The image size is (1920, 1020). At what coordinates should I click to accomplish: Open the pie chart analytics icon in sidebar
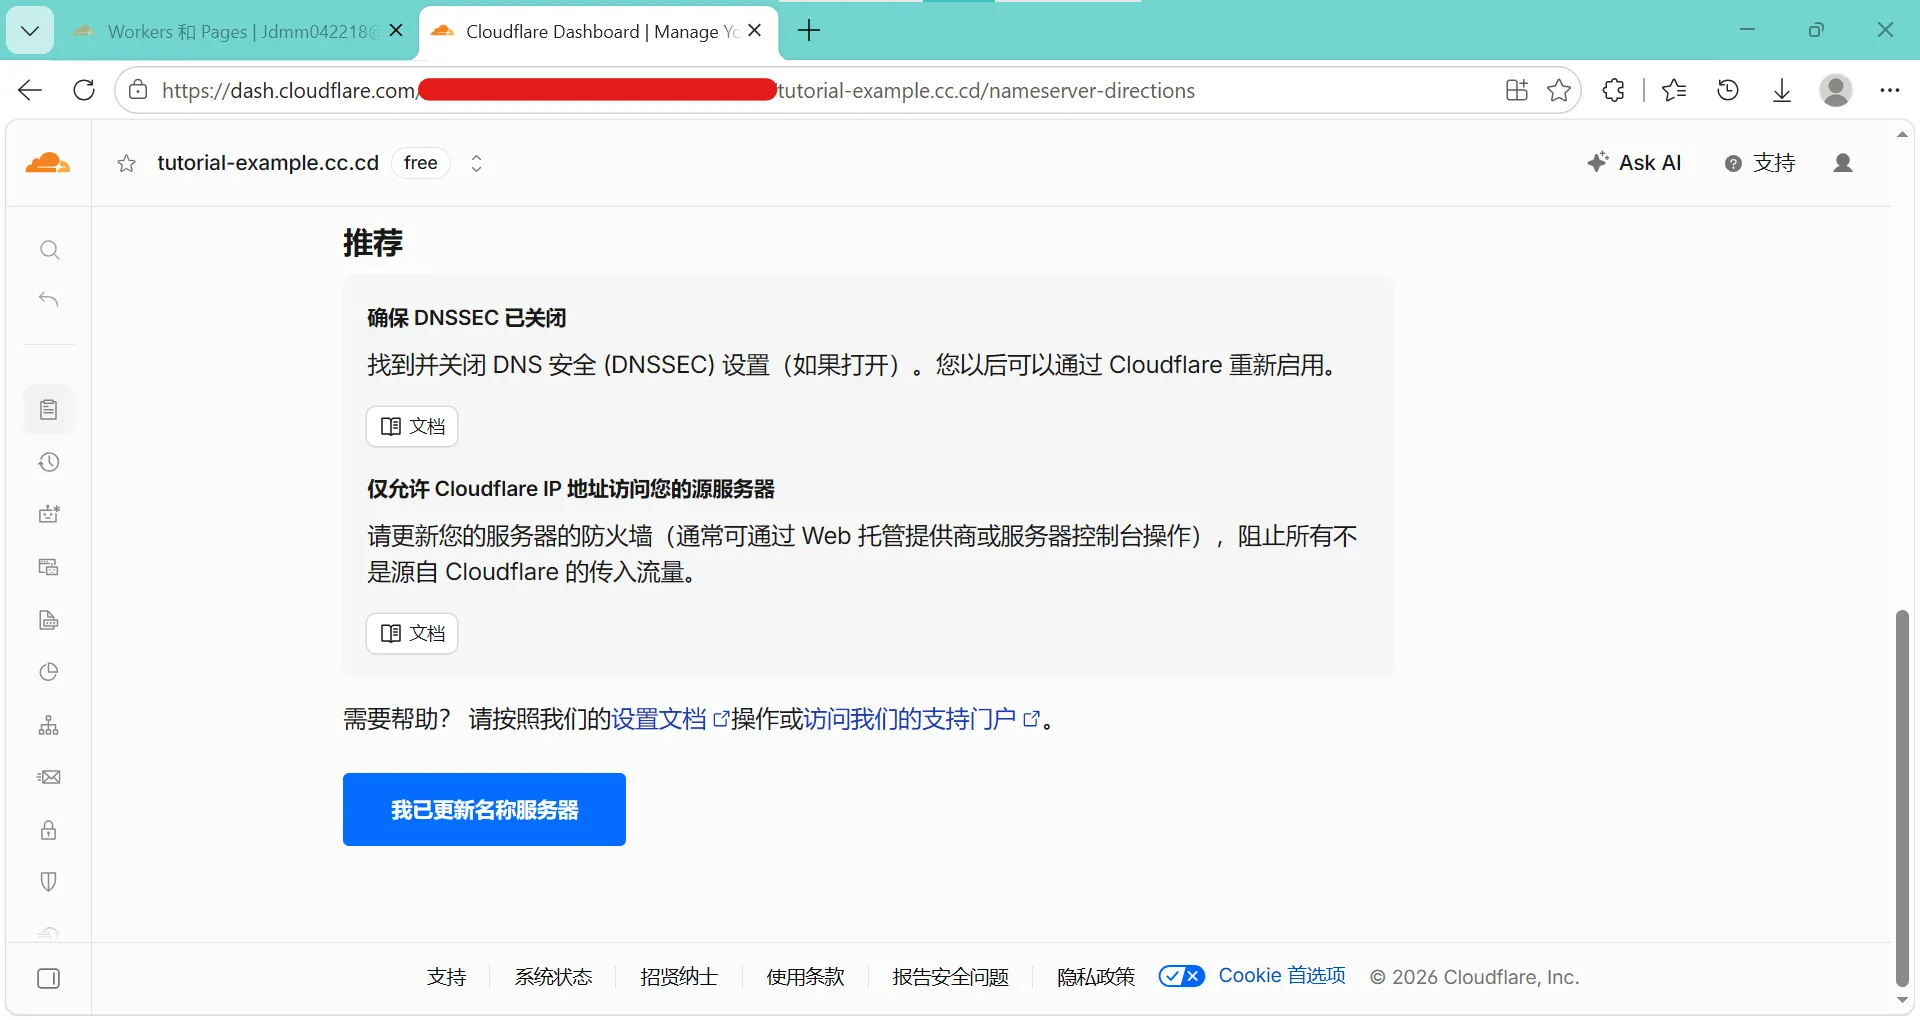point(49,672)
